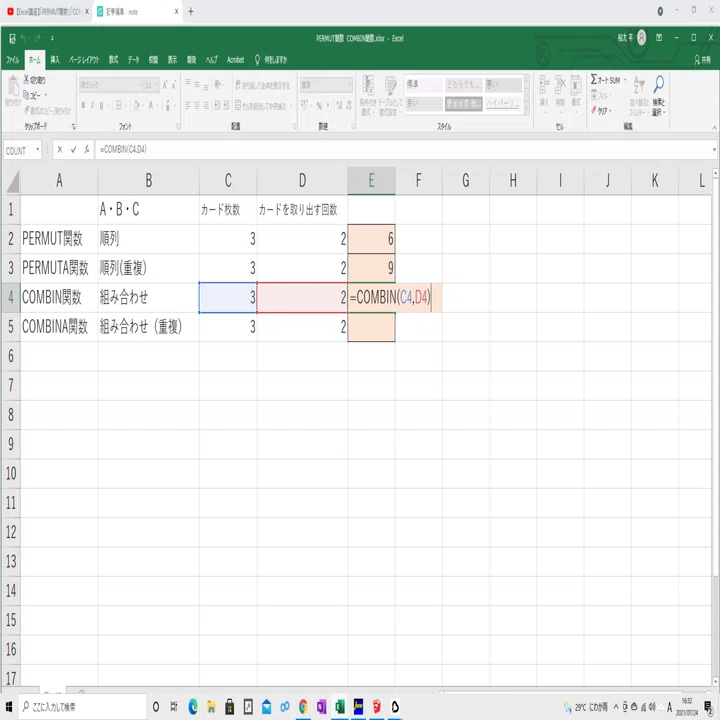Toggle bold formatting
This screenshot has height=720, width=720.
point(83,105)
